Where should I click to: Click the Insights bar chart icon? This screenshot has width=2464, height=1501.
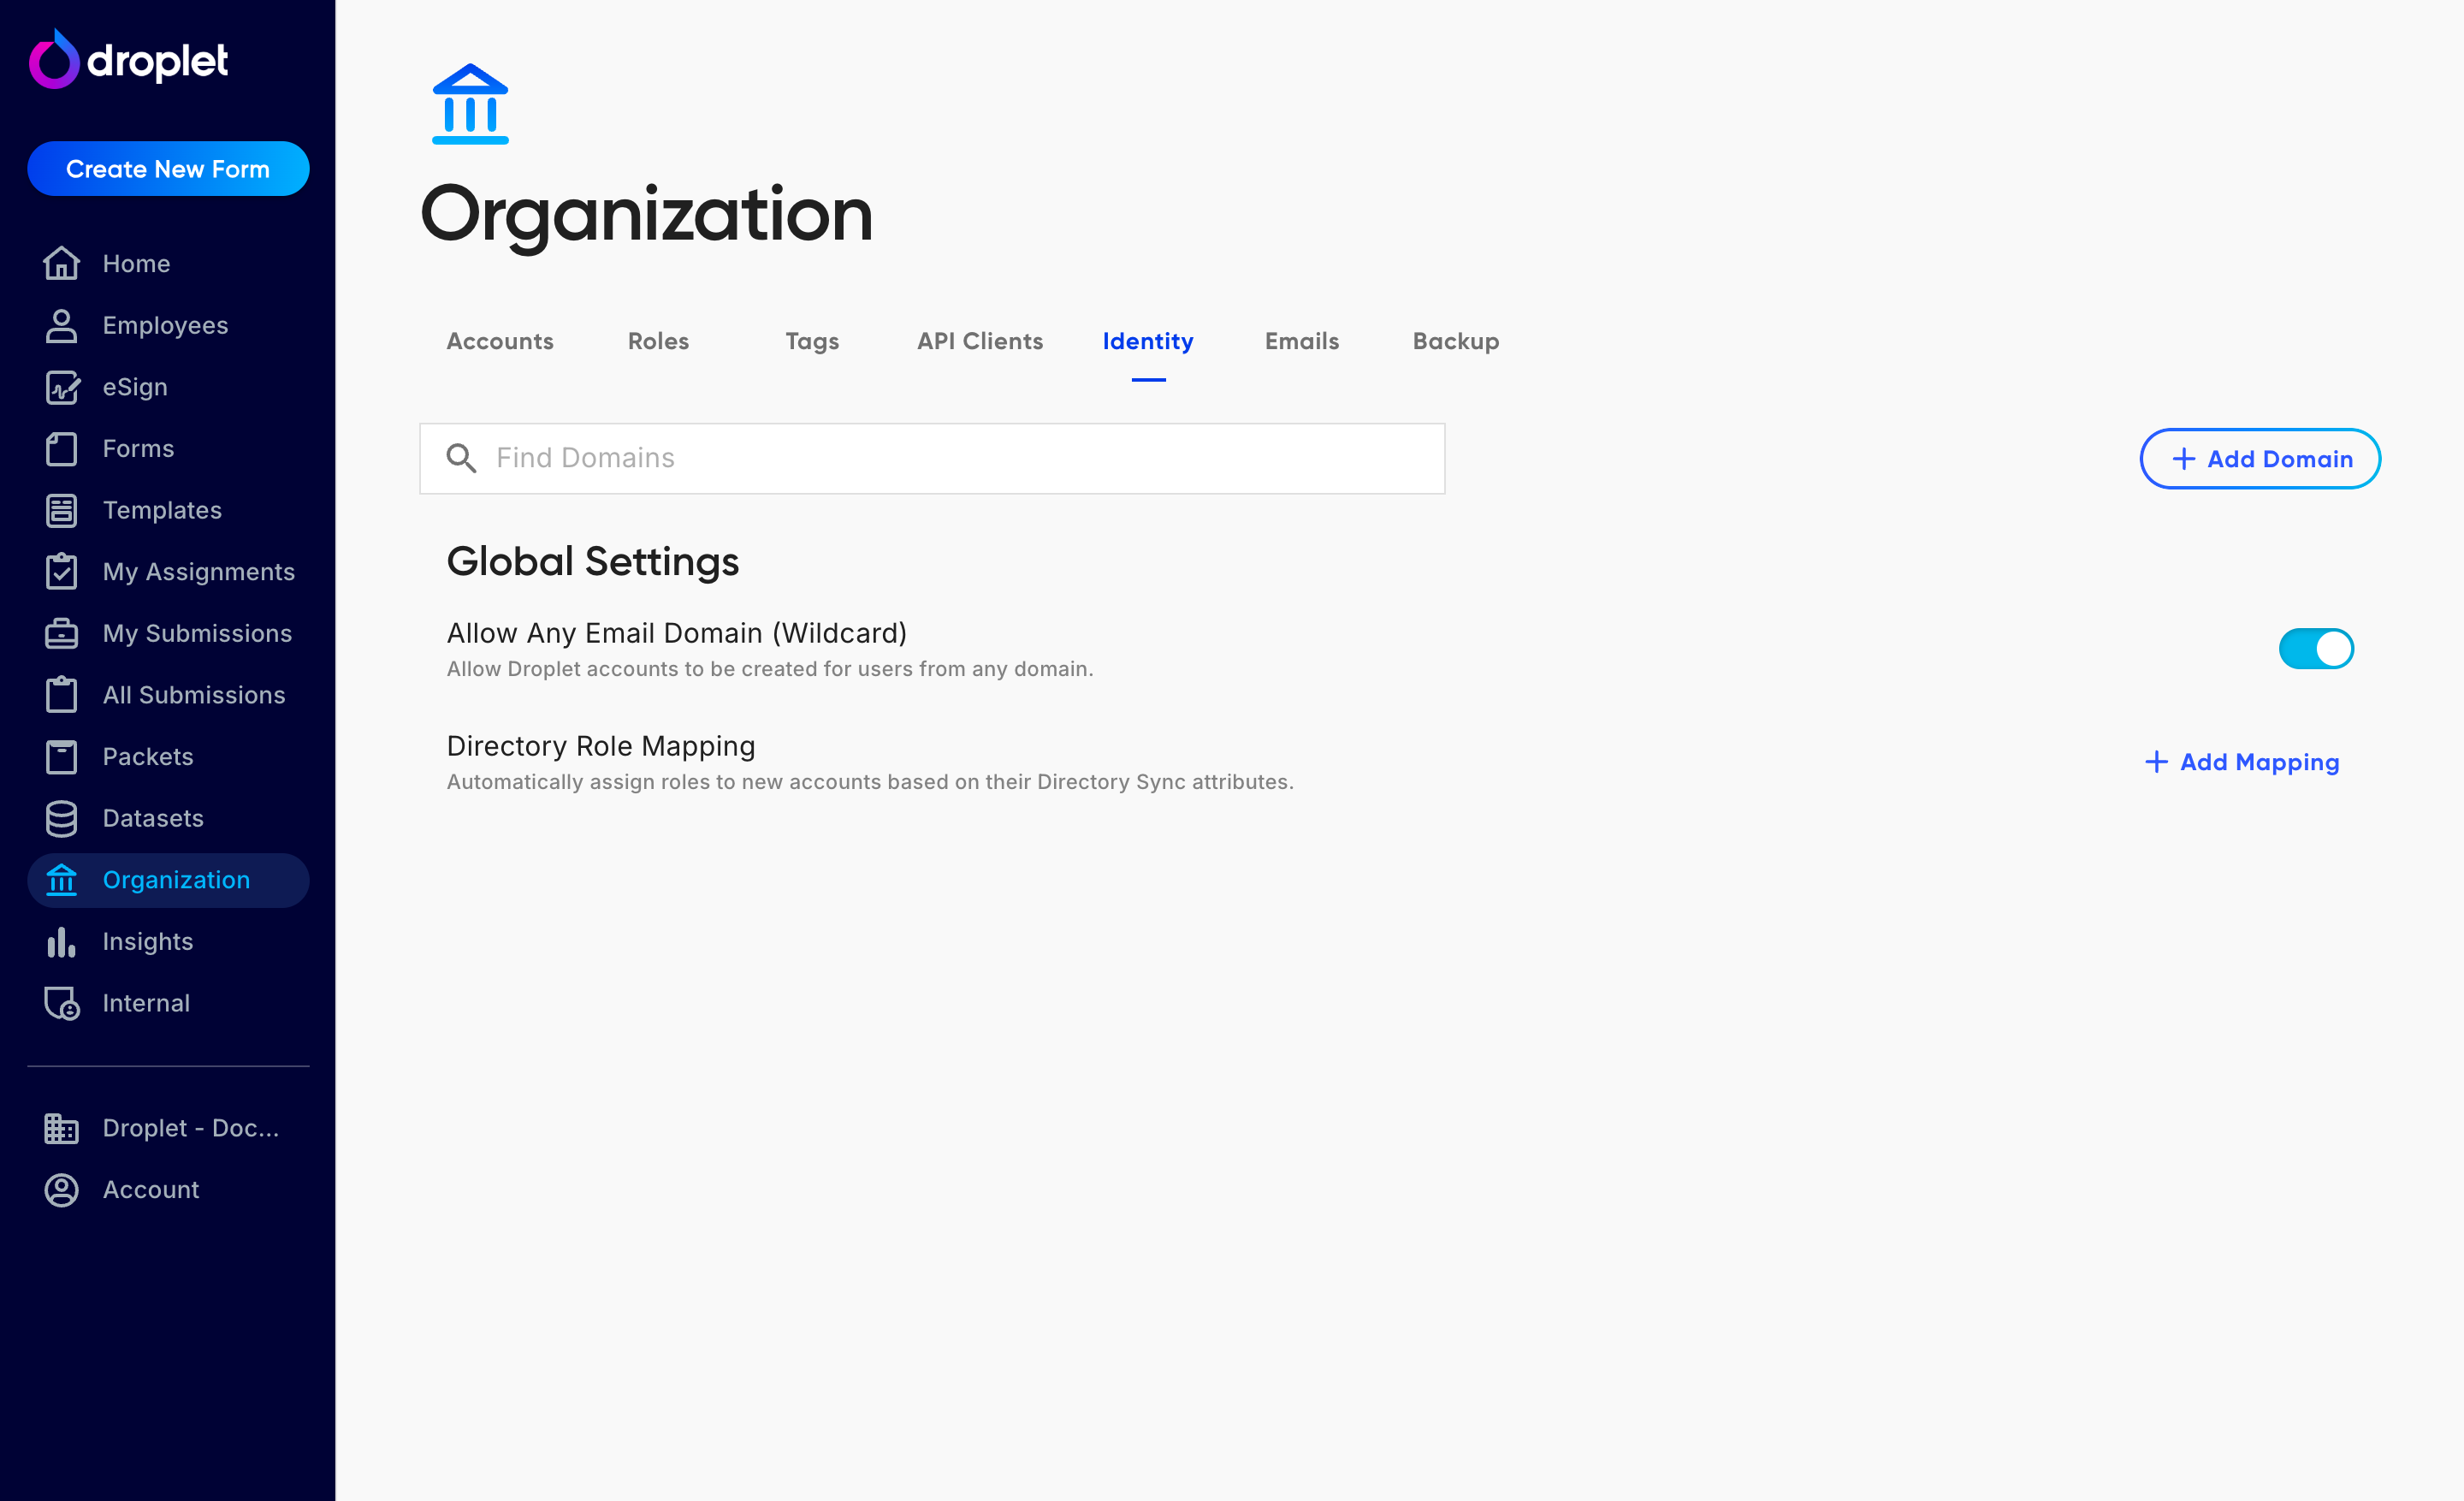coord(61,941)
